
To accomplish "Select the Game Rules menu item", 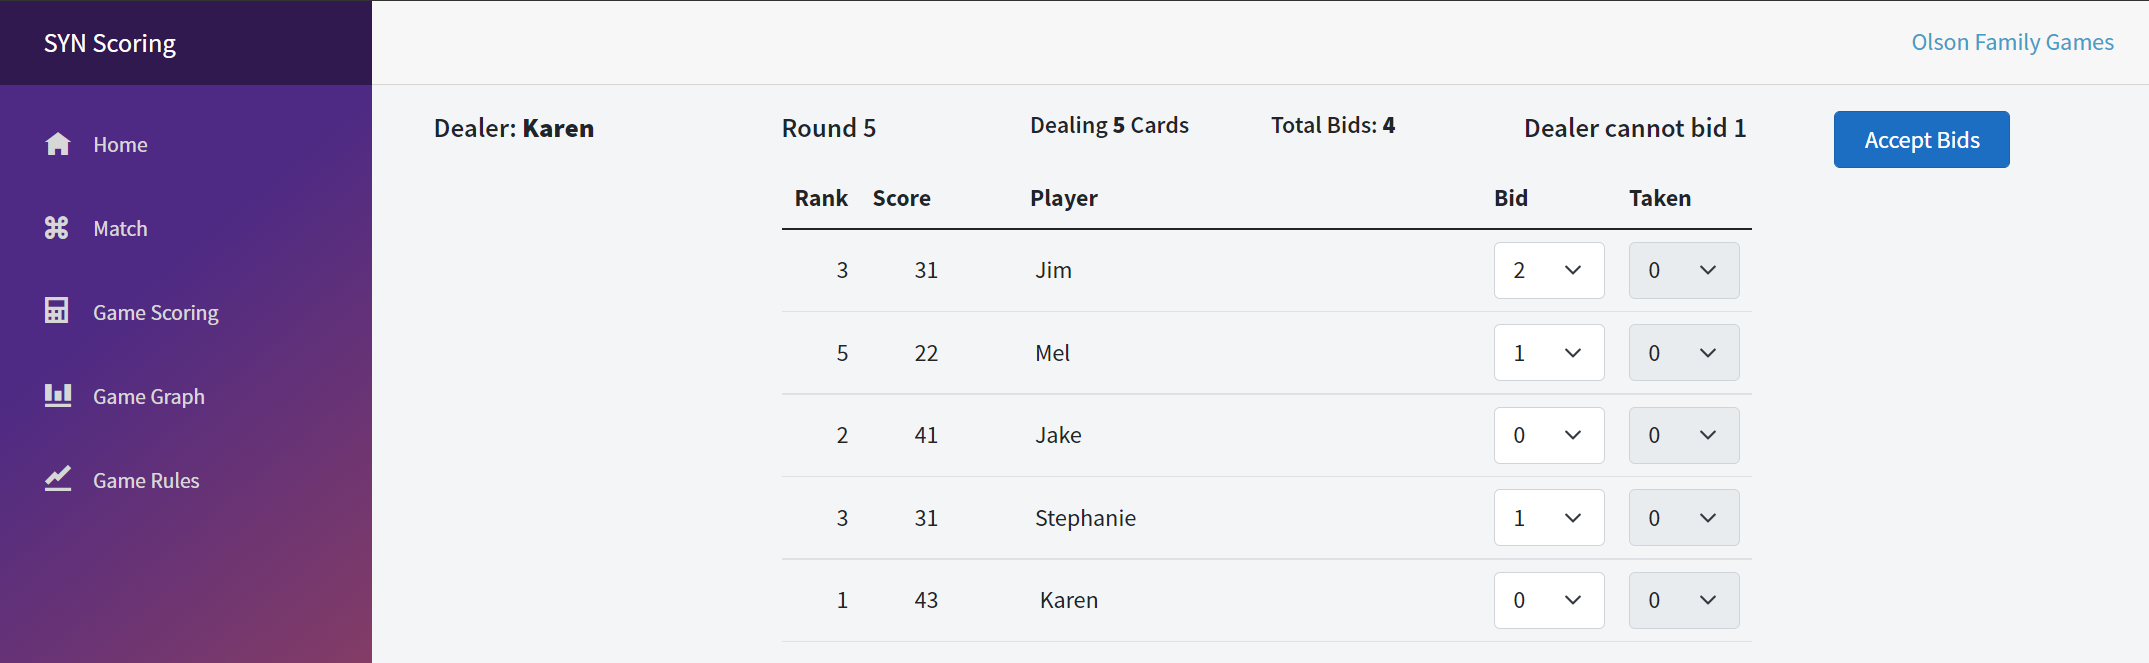I will (x=146, y=481).
